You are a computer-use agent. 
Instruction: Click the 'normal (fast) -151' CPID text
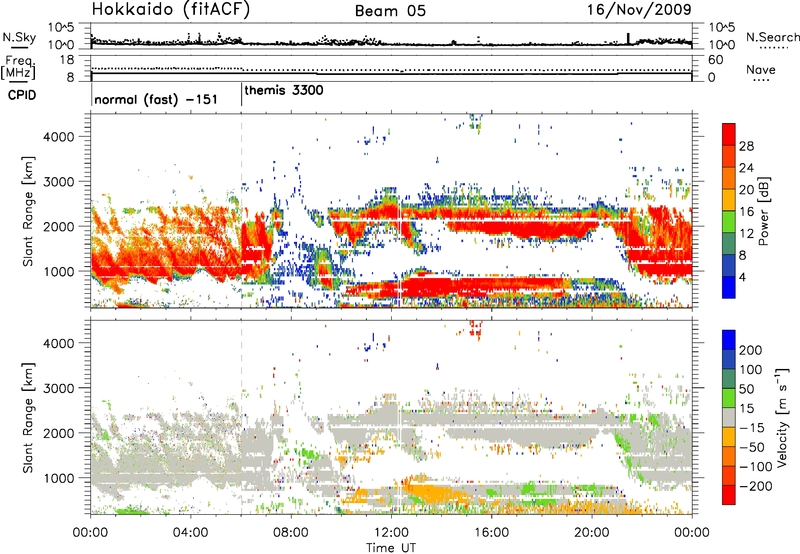point(156,99)
